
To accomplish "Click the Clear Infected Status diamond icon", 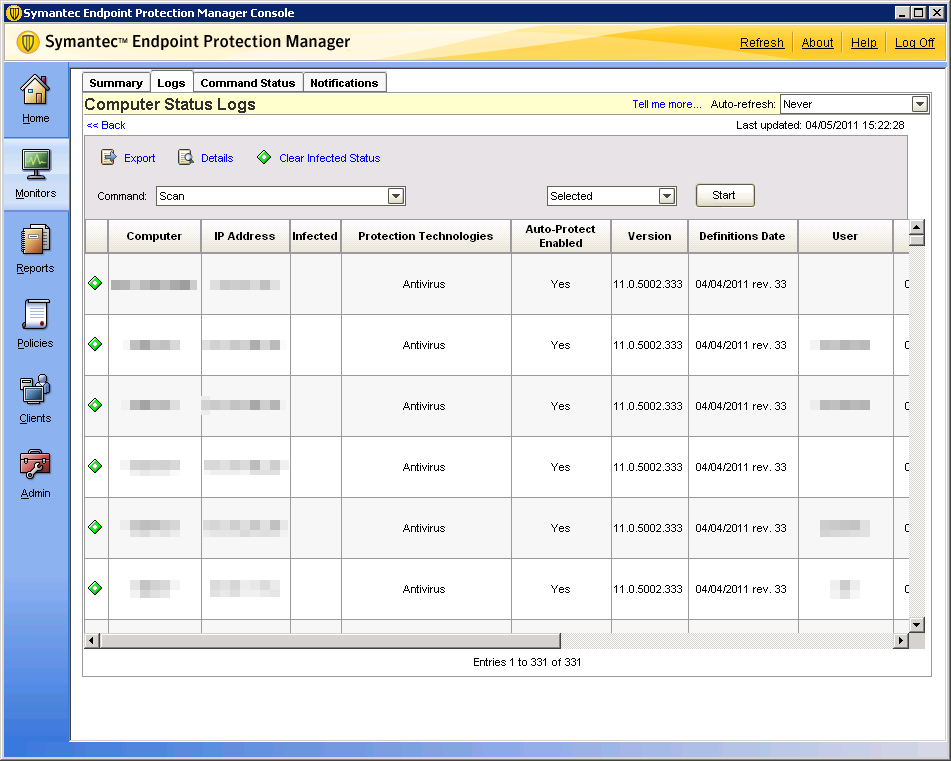I will pos(264,158).
